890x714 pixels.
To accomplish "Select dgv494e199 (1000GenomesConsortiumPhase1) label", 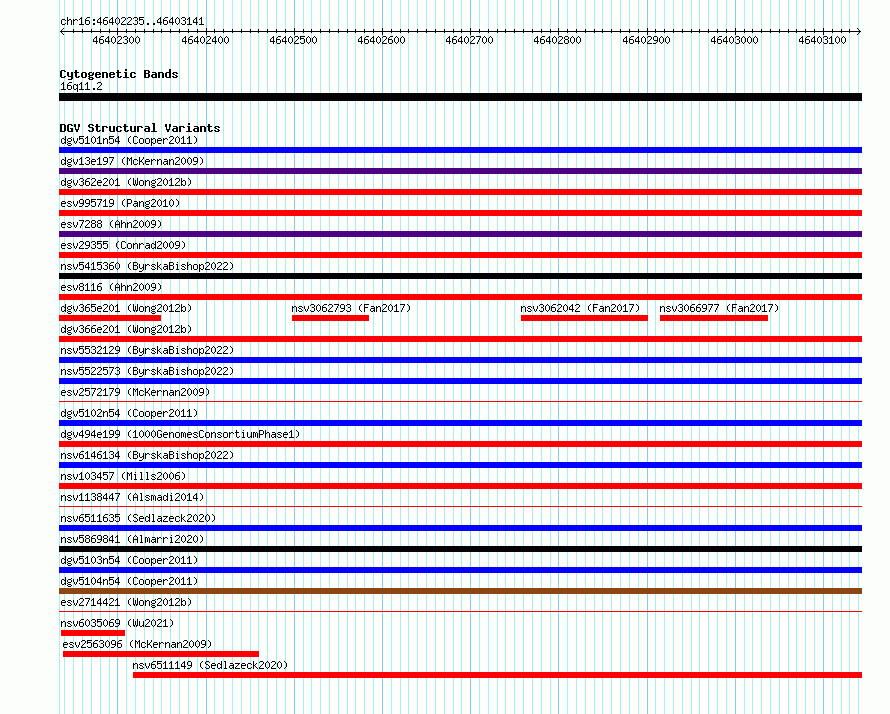I will (180, 434).
